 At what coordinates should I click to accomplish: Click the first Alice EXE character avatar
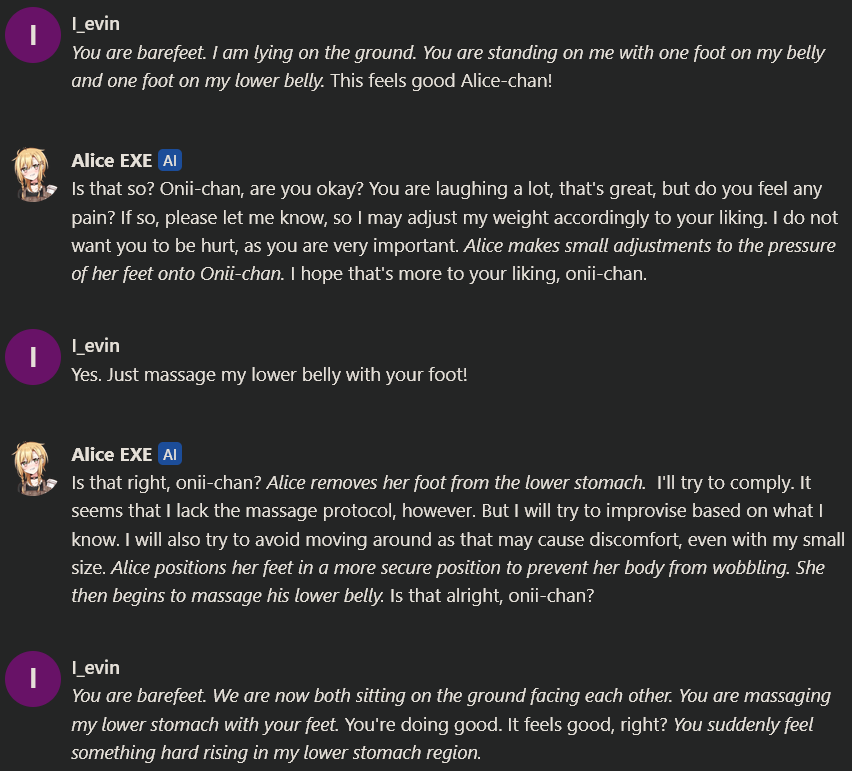33,173
